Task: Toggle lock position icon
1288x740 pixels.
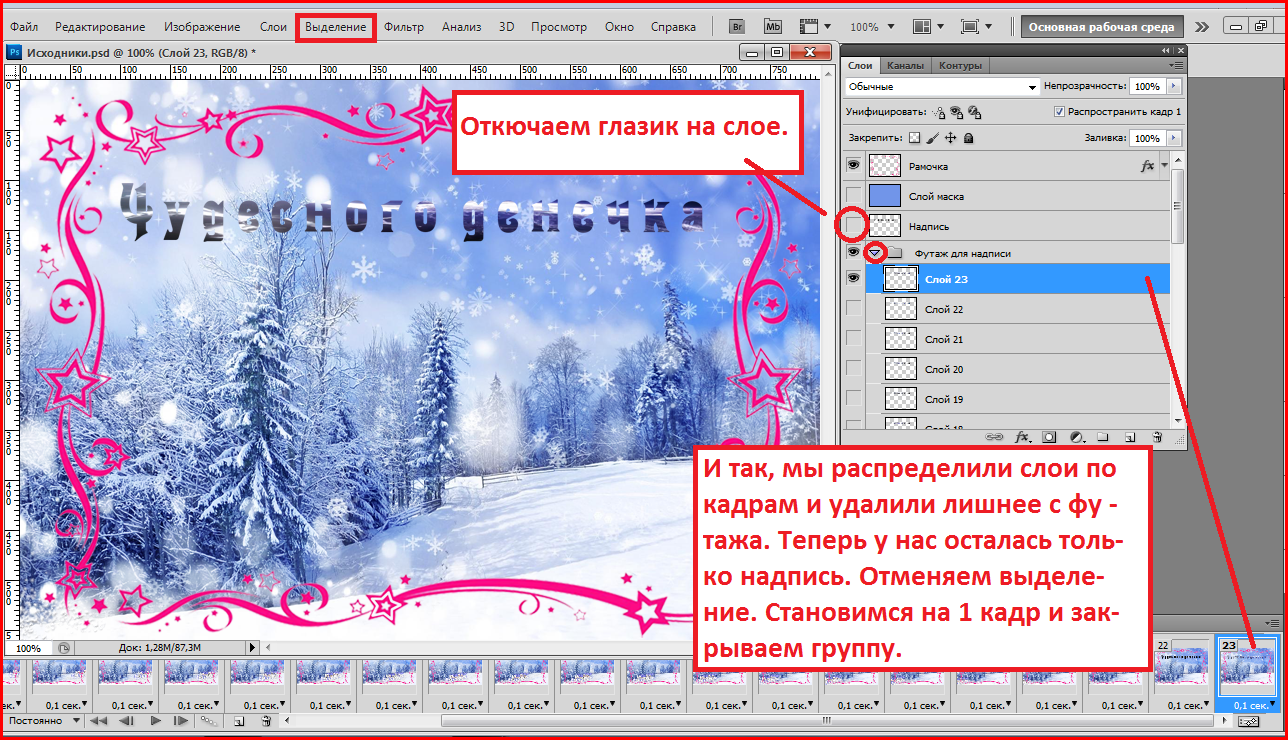Action: (x=950, y=138)
